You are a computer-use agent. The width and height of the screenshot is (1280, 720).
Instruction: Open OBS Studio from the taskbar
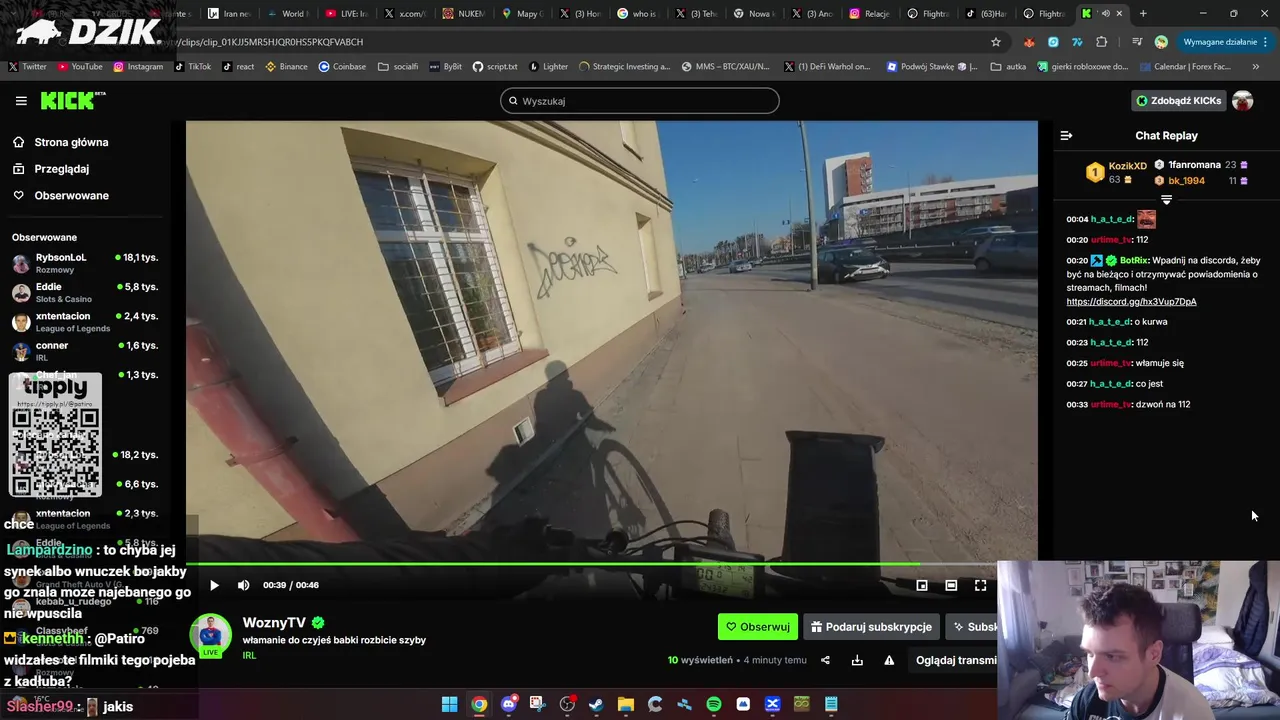pos(568,705)
